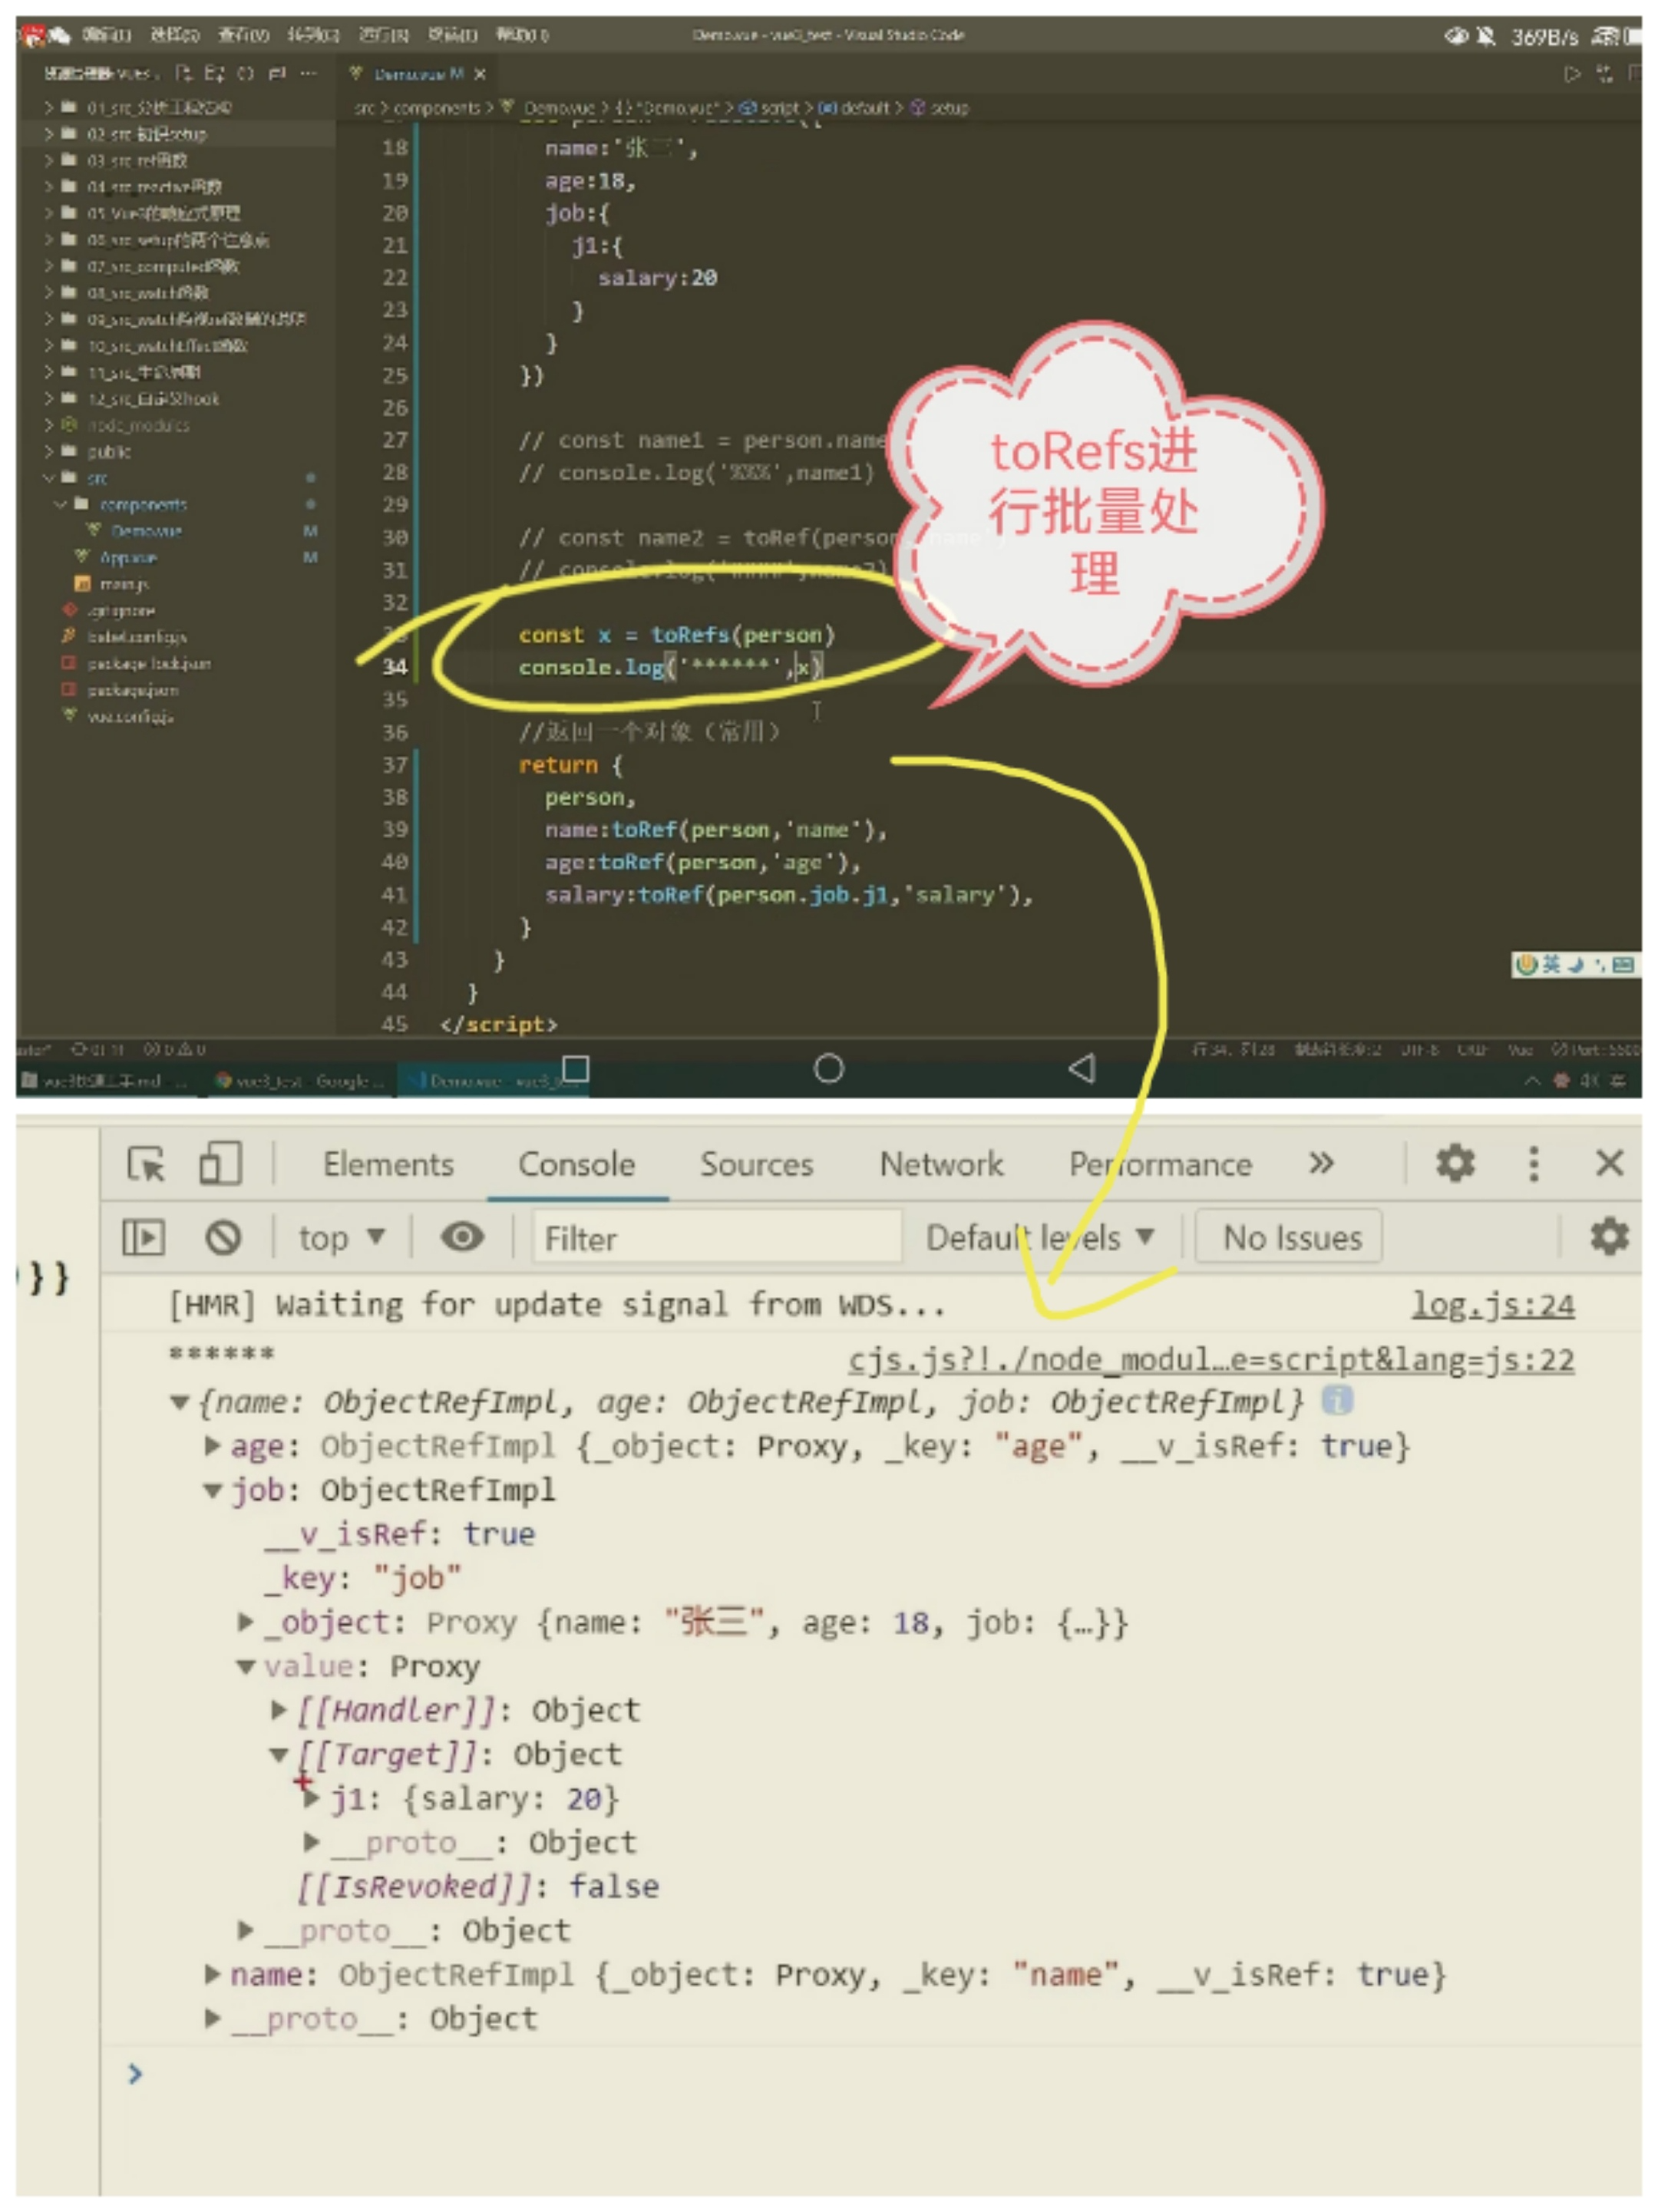Toggle the device toolbar icon
This screenshot has height=2212, width=1658.
point(220,1163)
